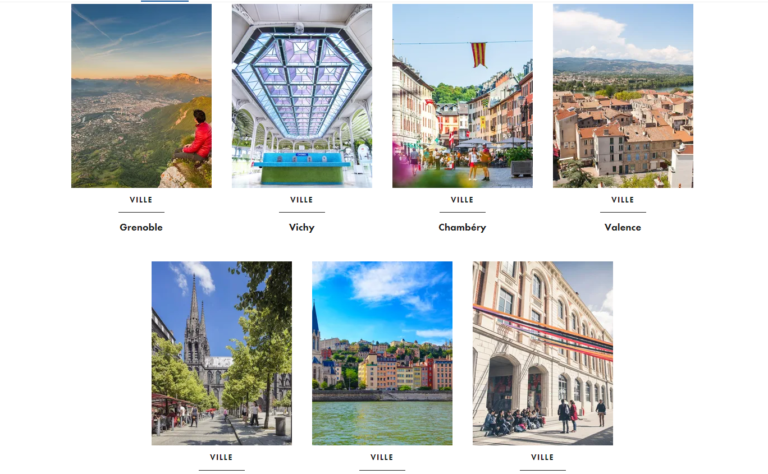Open the Chambéry street photo
Screen dimensions: 768x474
[462, 96]
